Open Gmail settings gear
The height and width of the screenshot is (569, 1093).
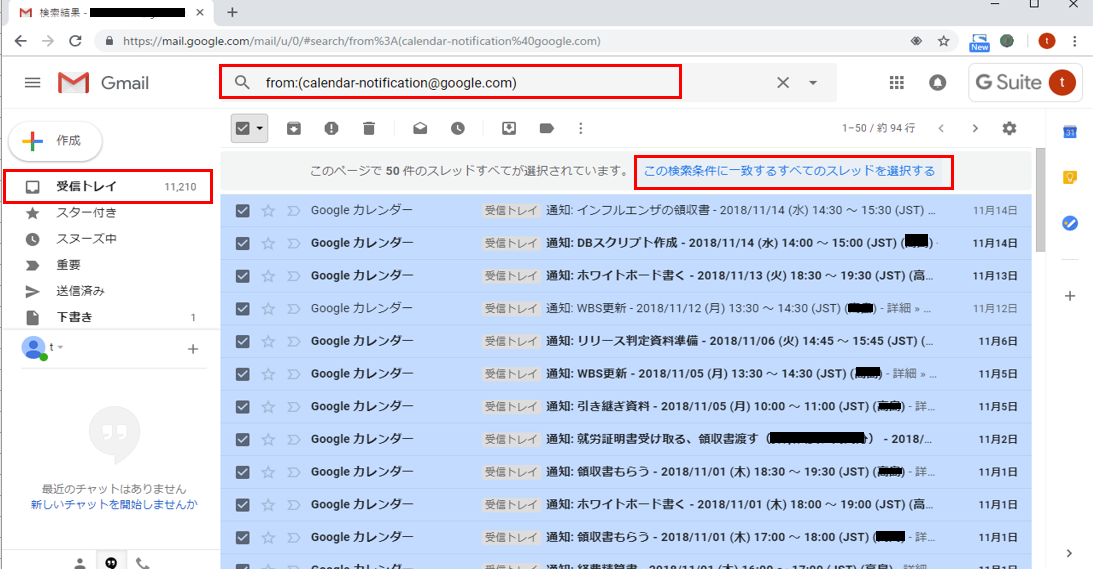(1009, 128)
